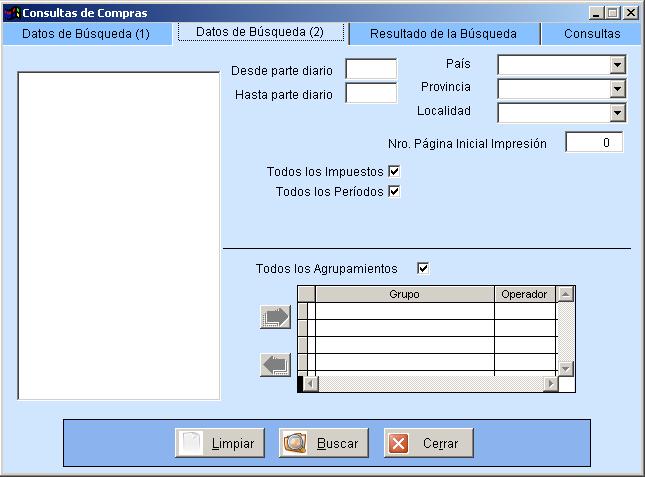Expand the Provincia dropdown
Image resolution: width=645 pixels, height=477 pixels.
click(x=617, y=89)
